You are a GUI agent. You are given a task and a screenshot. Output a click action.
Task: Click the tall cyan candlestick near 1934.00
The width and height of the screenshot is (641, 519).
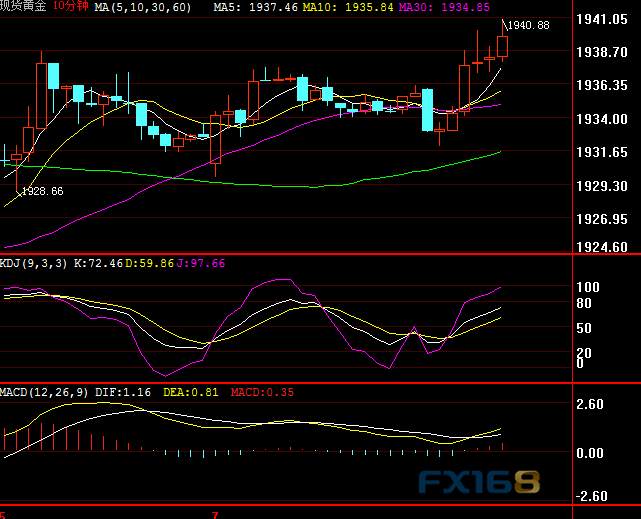[x=428, y=110]
